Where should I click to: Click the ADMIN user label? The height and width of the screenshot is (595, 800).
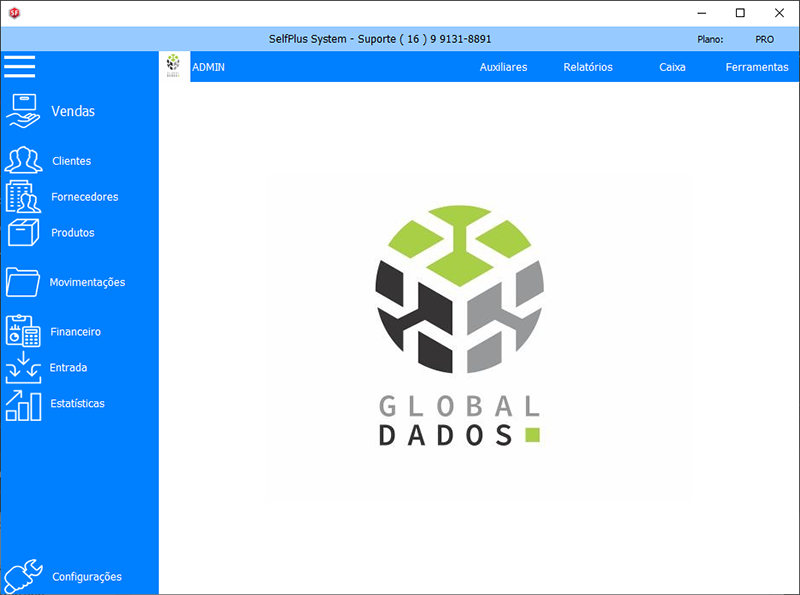(x=208, y=67)
